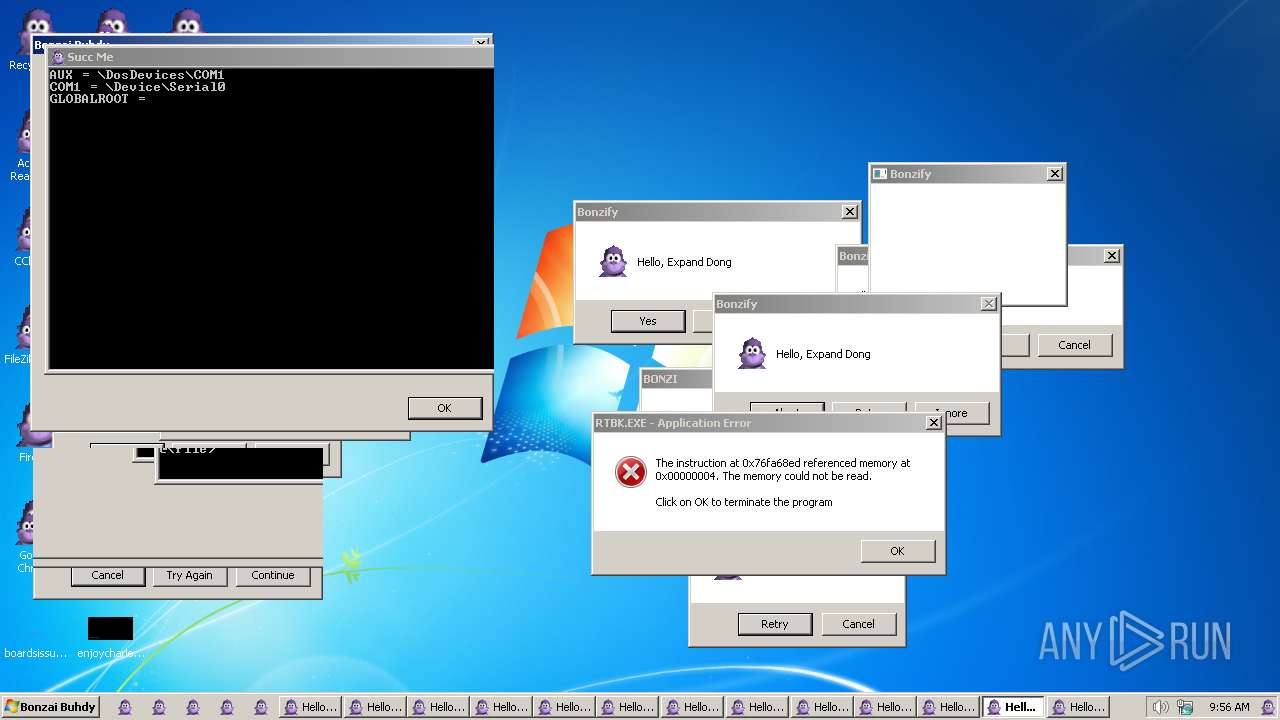Viewport: 1280px width, 720px height.
Task: Click console line 'AUX = \DosDevices\COM1'
Action: coord(137,75)
